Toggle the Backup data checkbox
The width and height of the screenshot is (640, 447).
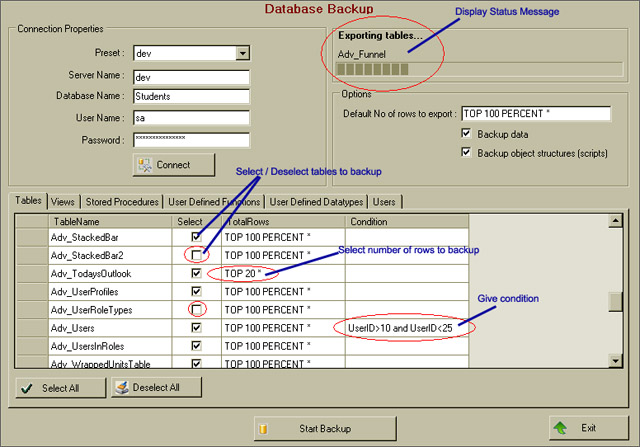pyautogui.click(x=467, y=133)
